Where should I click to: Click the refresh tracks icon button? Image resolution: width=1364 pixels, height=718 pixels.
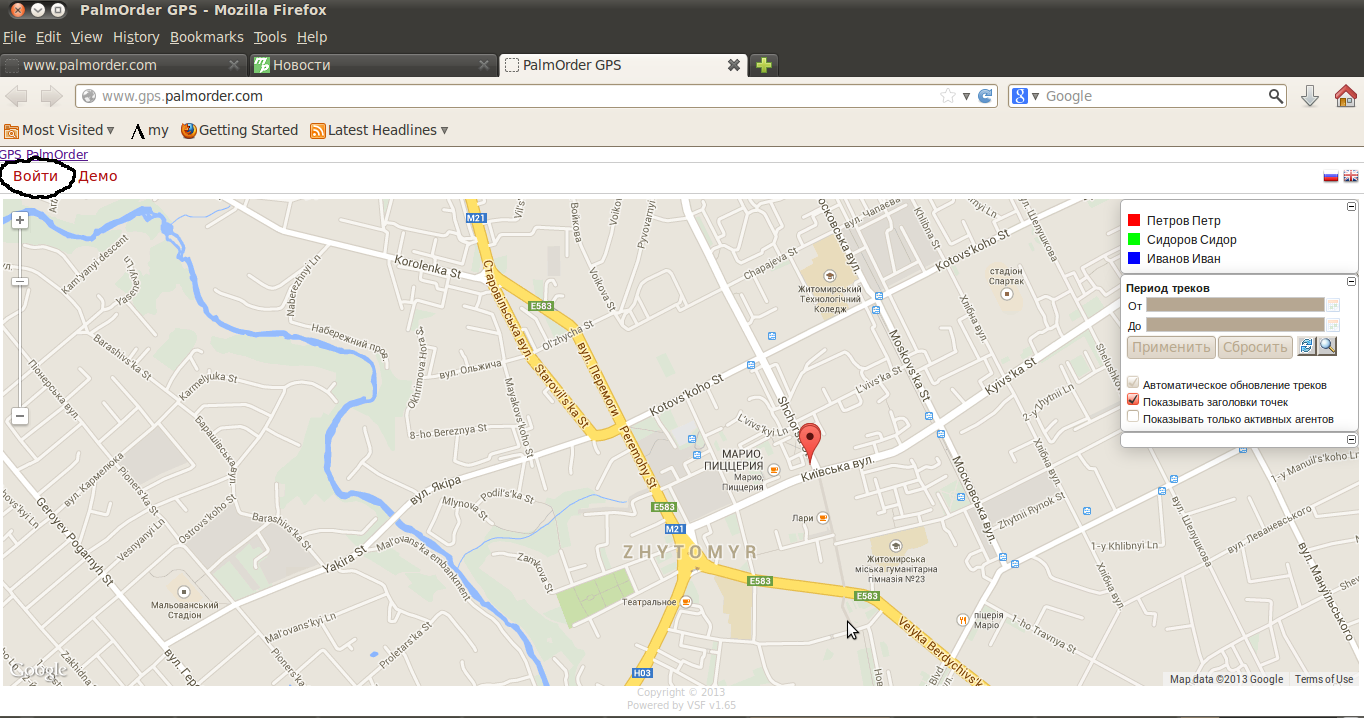tap(1306, 346)
